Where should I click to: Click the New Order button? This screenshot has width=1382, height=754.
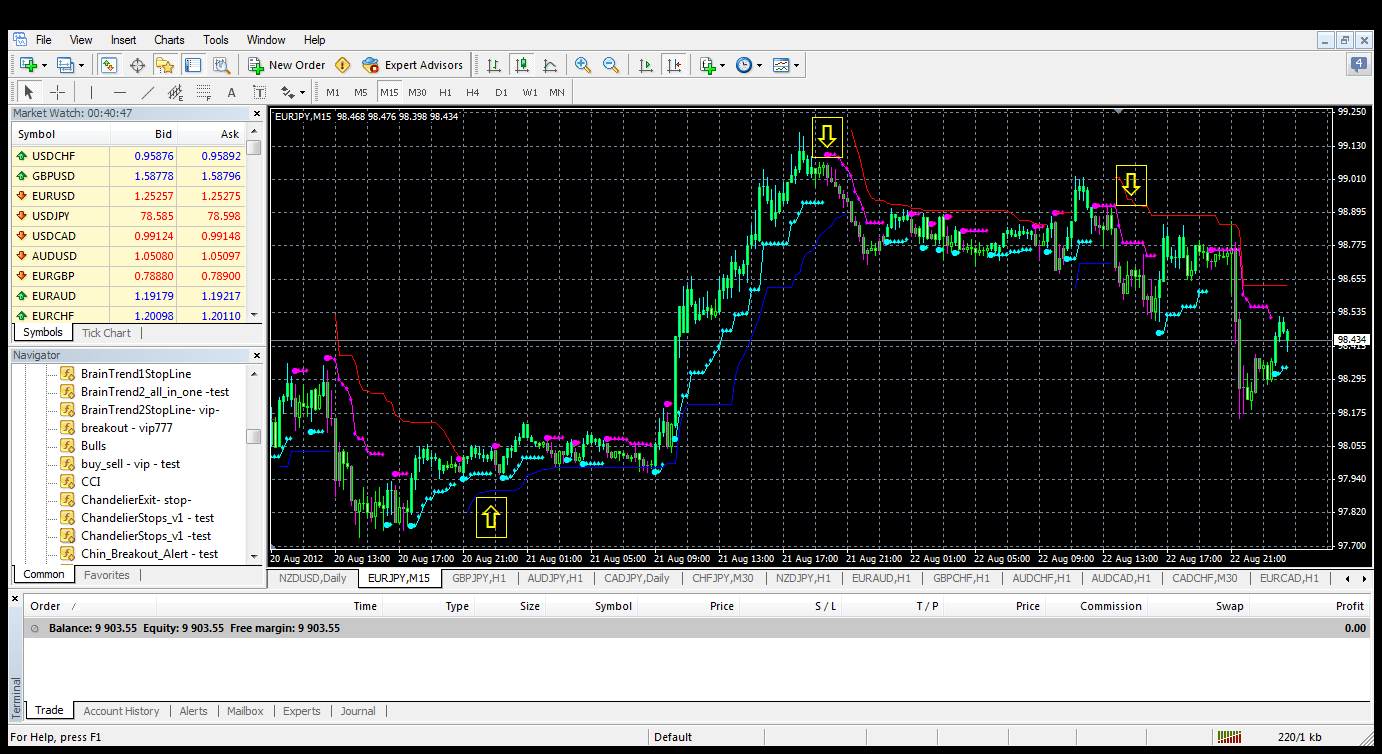coord(287,65)
